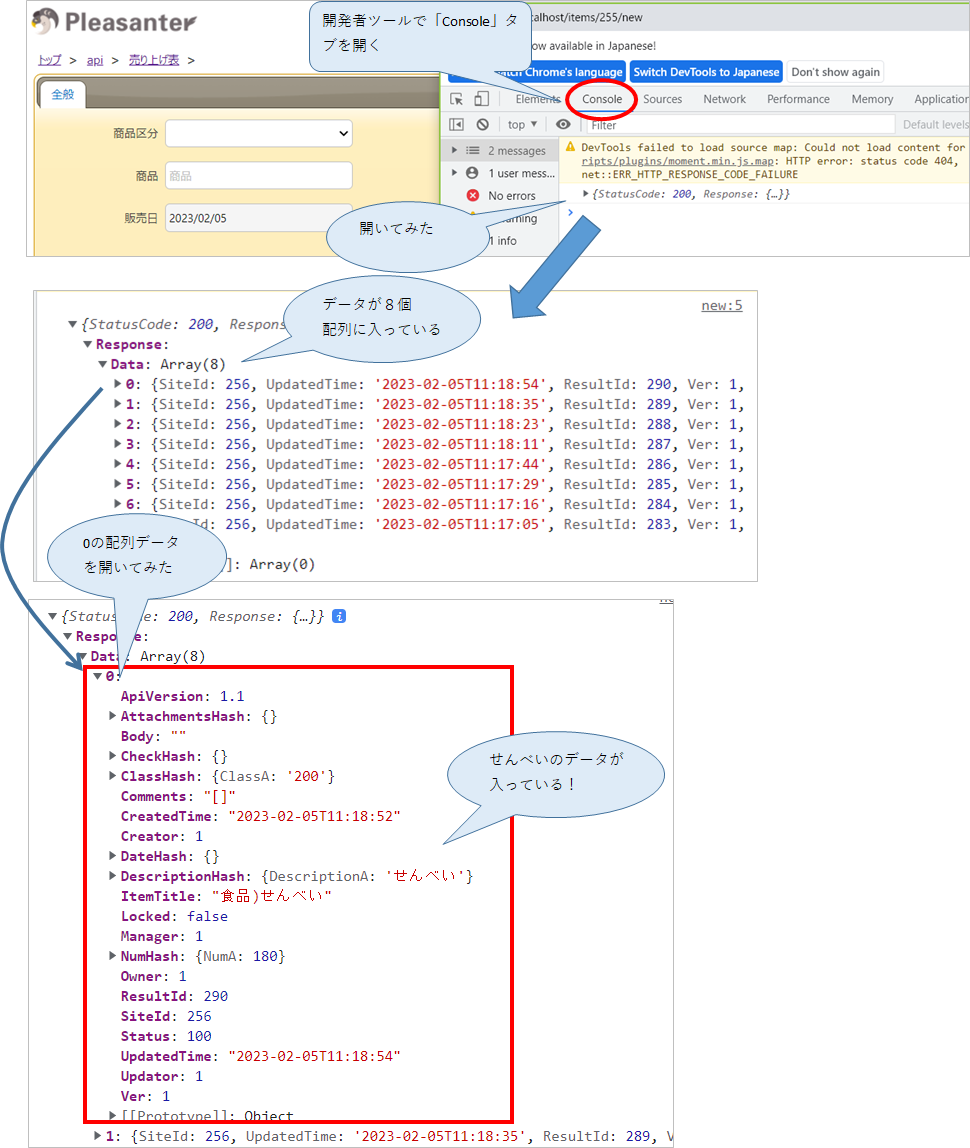Toggle the console sidebar panel
Image resolution: width=970 pixels, height=1148 pixels.
pyautogui.click(x=457, y=124)
